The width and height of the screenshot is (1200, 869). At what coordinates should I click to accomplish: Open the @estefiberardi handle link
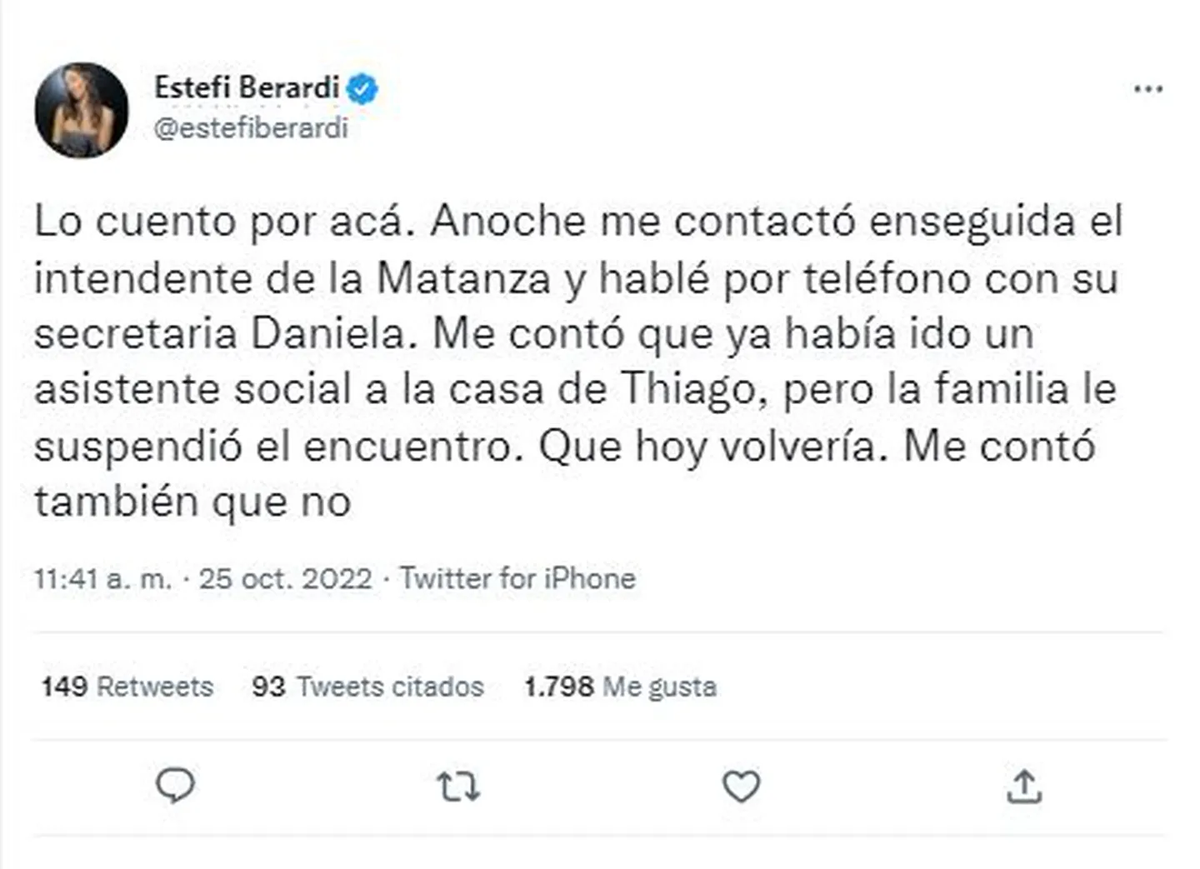click(x=251, y=129)
